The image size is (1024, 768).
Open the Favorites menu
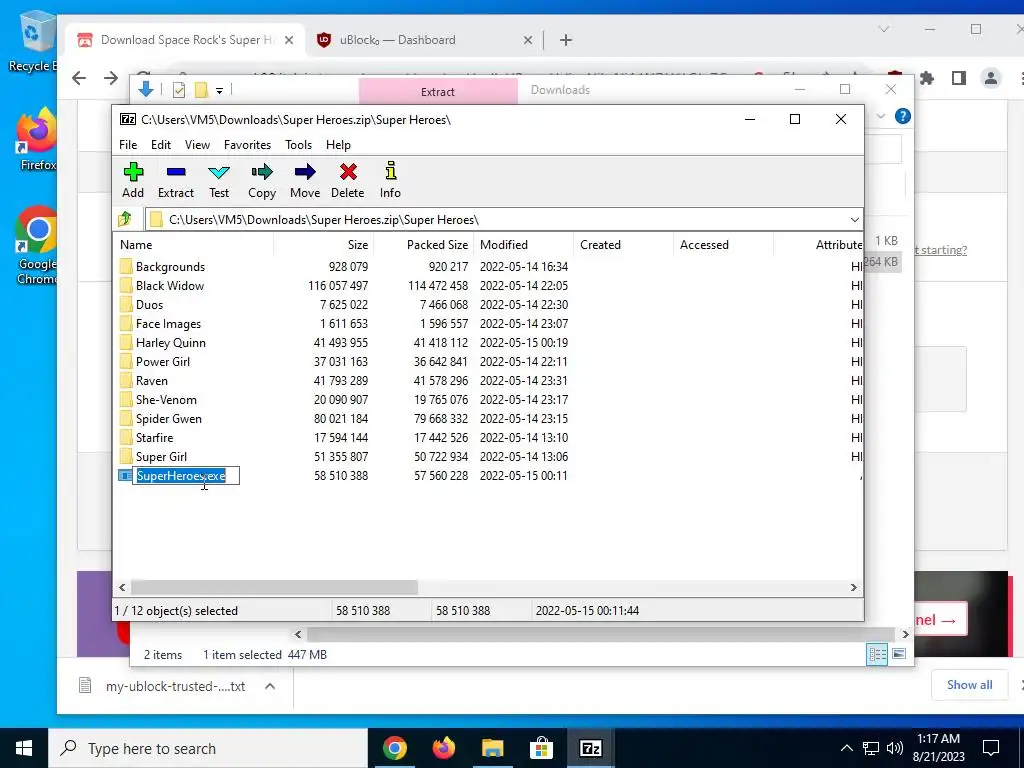pos(247,145)
